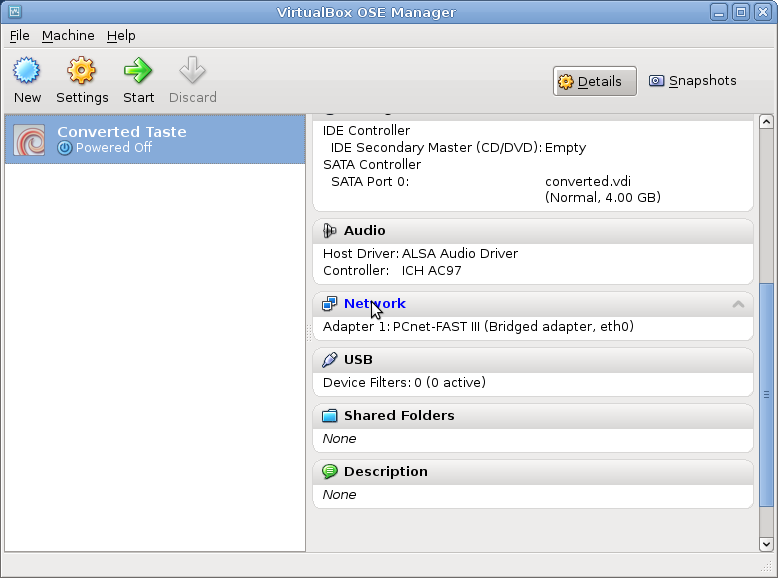Click the window resize grip corner
778x578 pixels.
[x=766, y=566]
